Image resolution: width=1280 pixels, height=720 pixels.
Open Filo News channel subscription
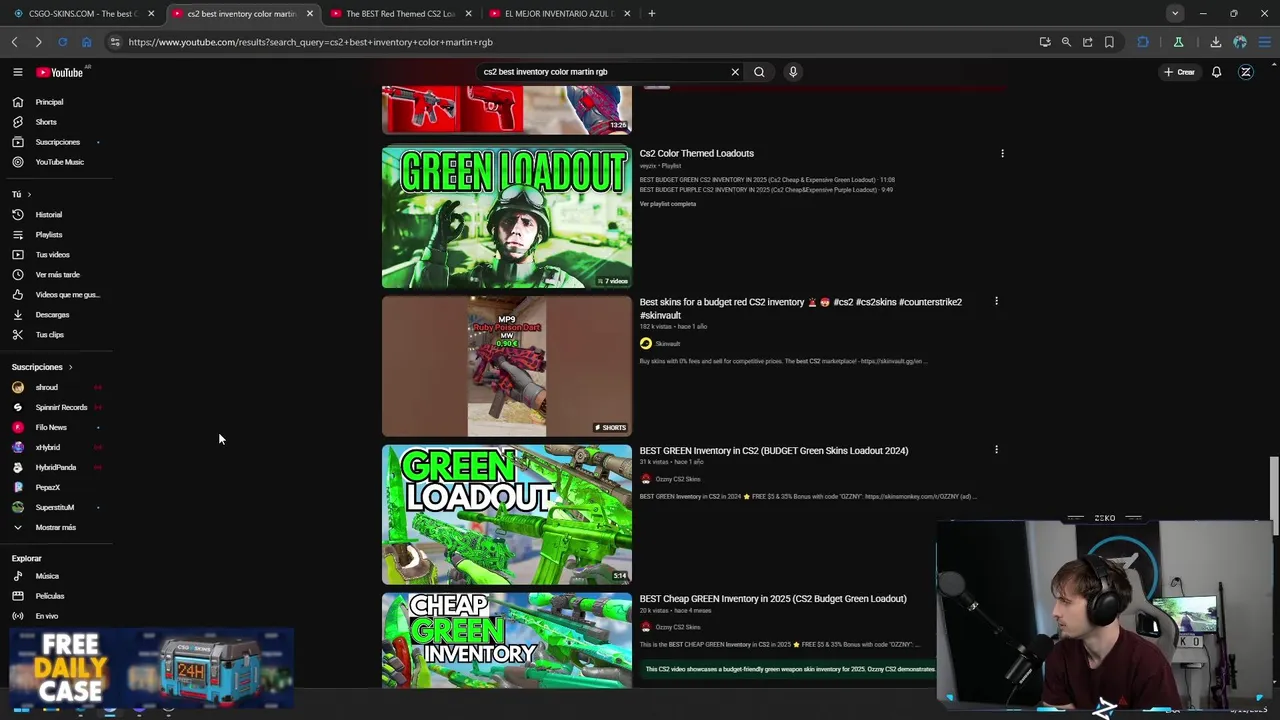point(50,427)
